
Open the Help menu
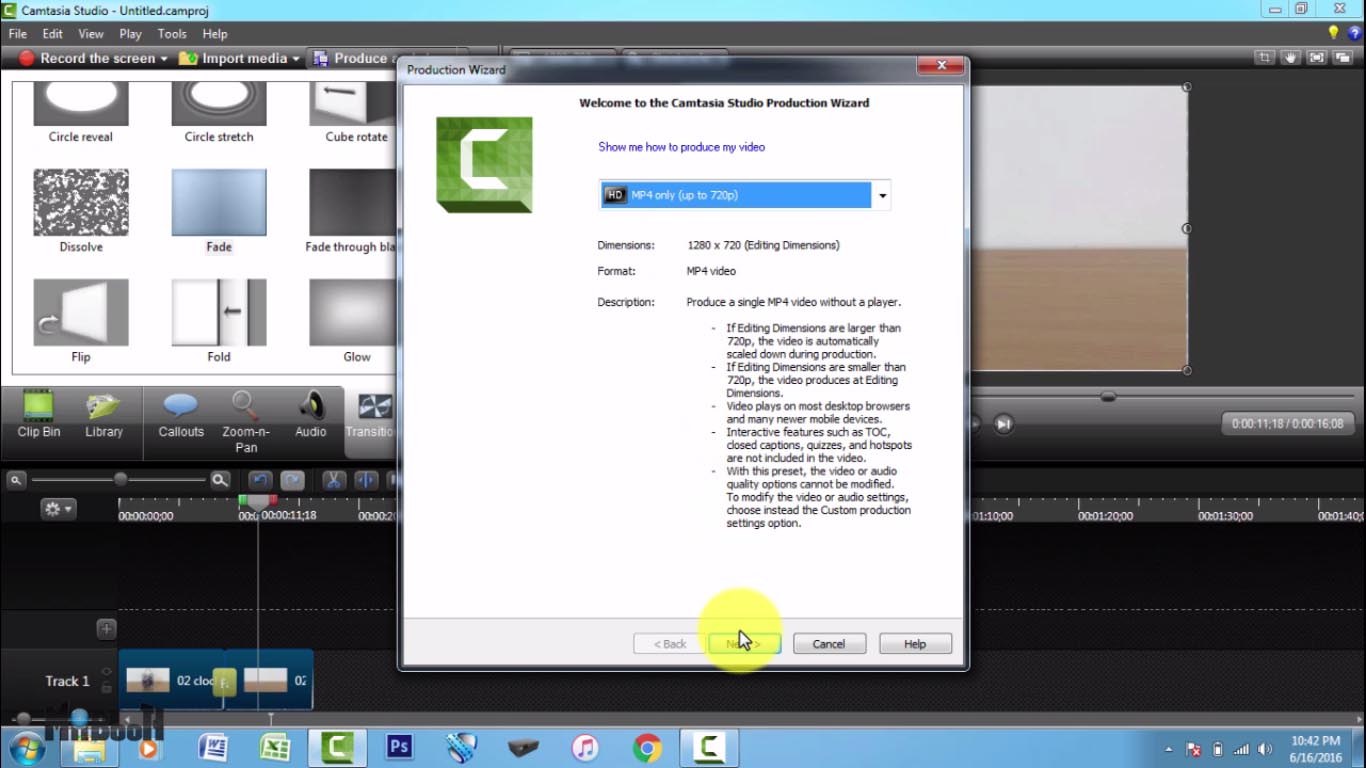215,34
